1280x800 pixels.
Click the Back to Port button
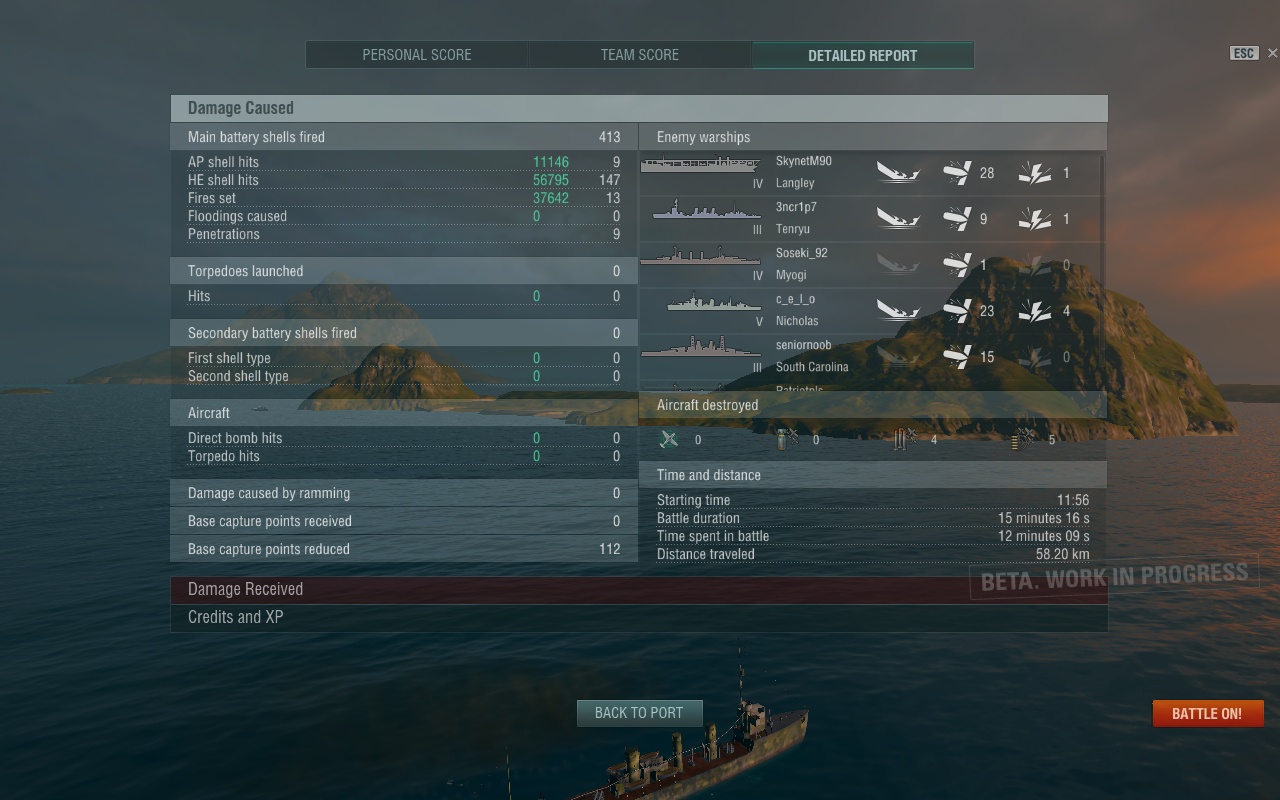click(639, 713)
